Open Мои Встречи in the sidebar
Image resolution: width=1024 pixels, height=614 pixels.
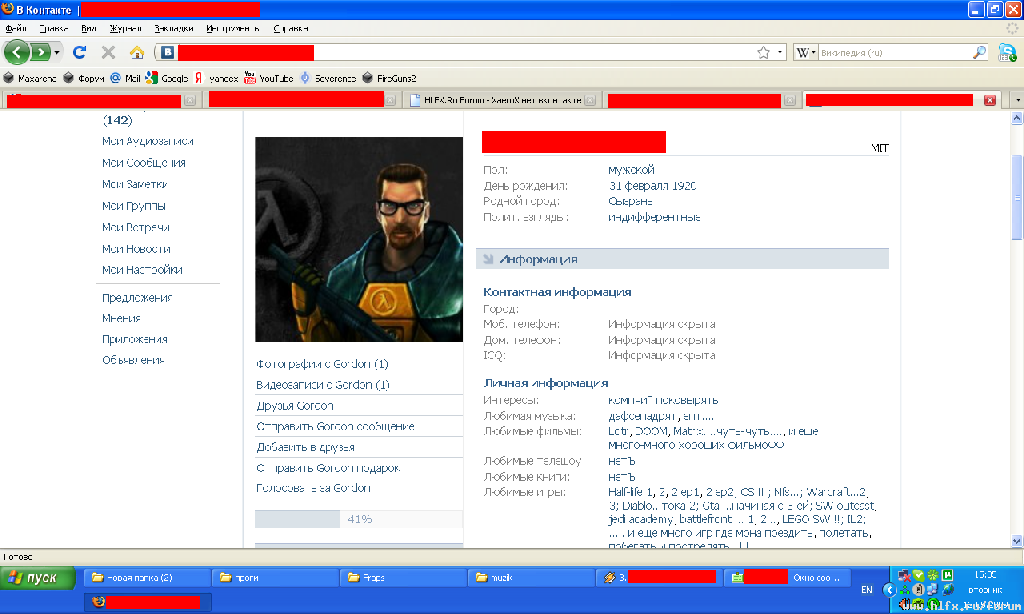point(136,227)
